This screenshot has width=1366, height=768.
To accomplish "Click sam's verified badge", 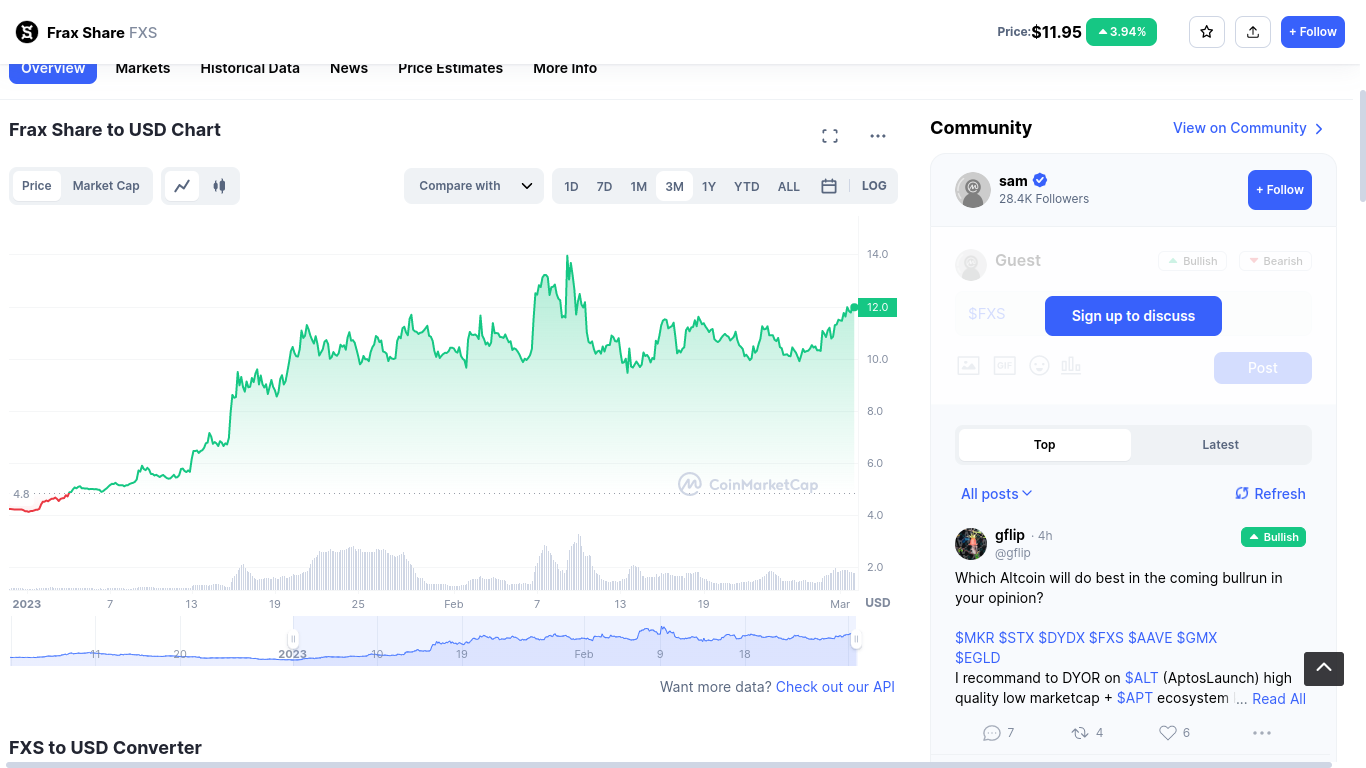I will (1040, 181).
